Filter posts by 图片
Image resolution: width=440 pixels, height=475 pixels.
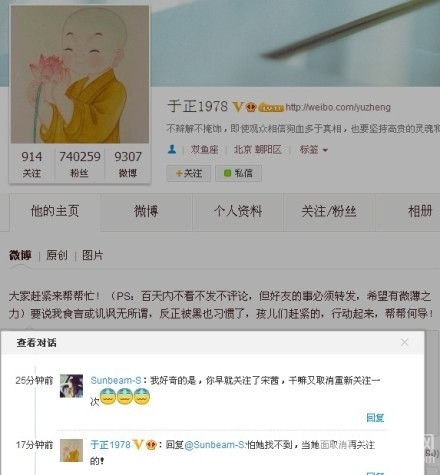point(92,255)
